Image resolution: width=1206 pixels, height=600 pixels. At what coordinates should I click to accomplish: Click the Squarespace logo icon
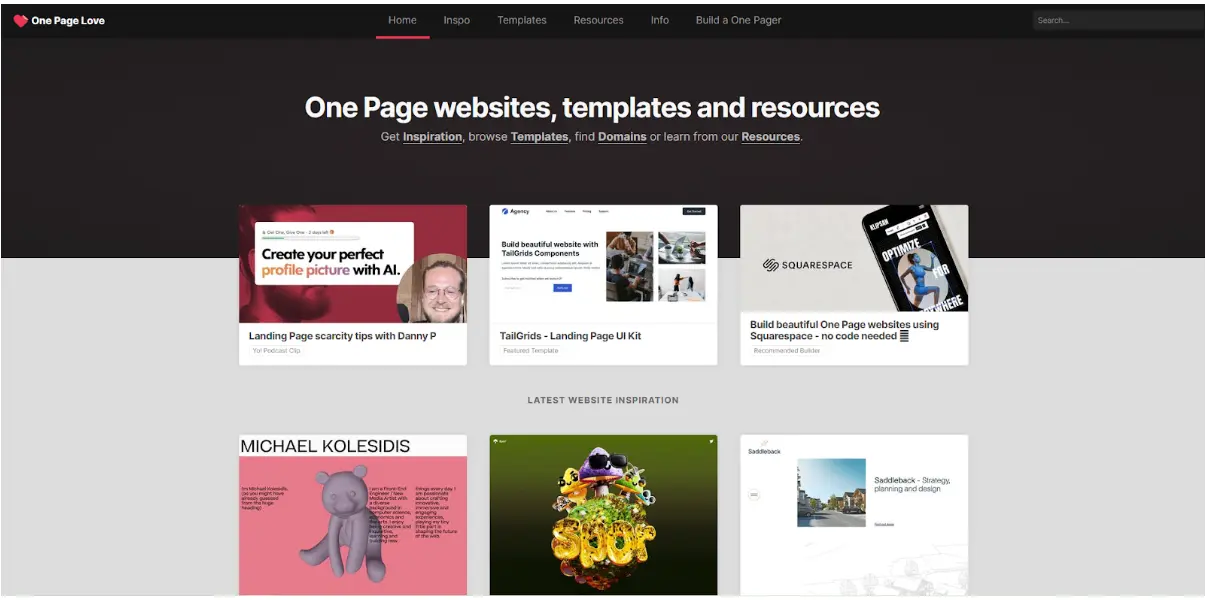click(x=771, y=265)
